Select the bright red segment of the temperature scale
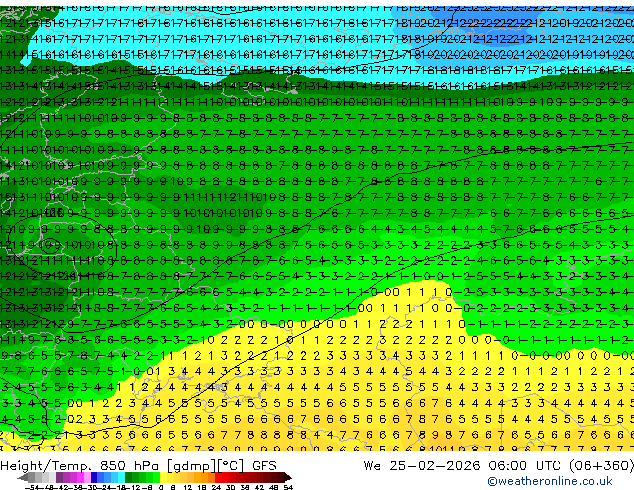634x490 pixels. (218, 477)
